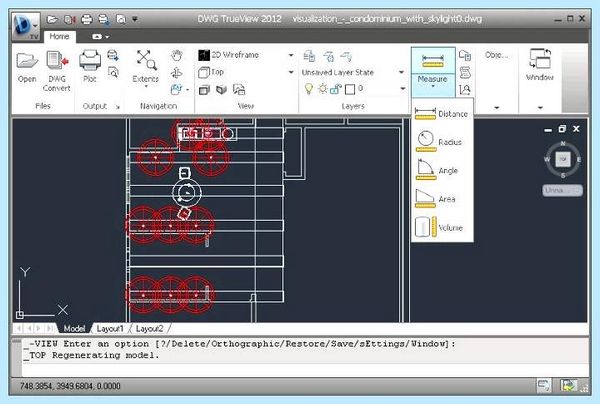Expand the Extents zoom options arrow
This screenshot has width=600, height=404.
tap(146, 86)
